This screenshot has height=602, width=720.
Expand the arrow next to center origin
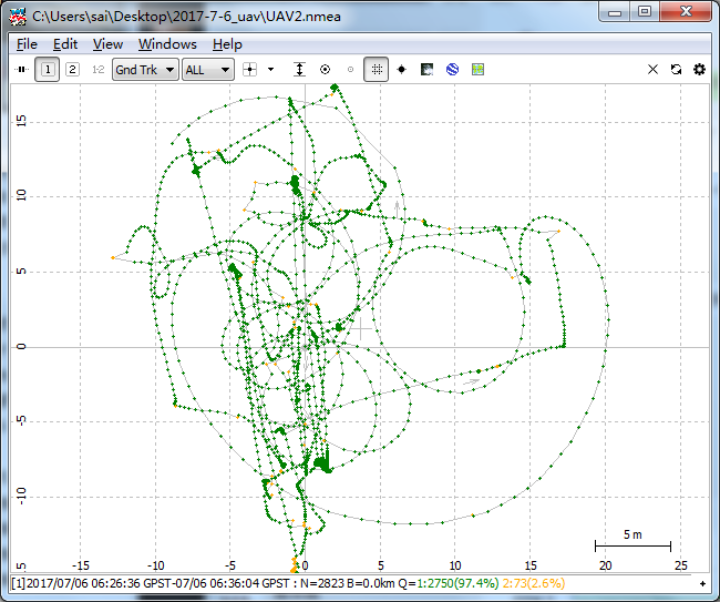[271, 69]
